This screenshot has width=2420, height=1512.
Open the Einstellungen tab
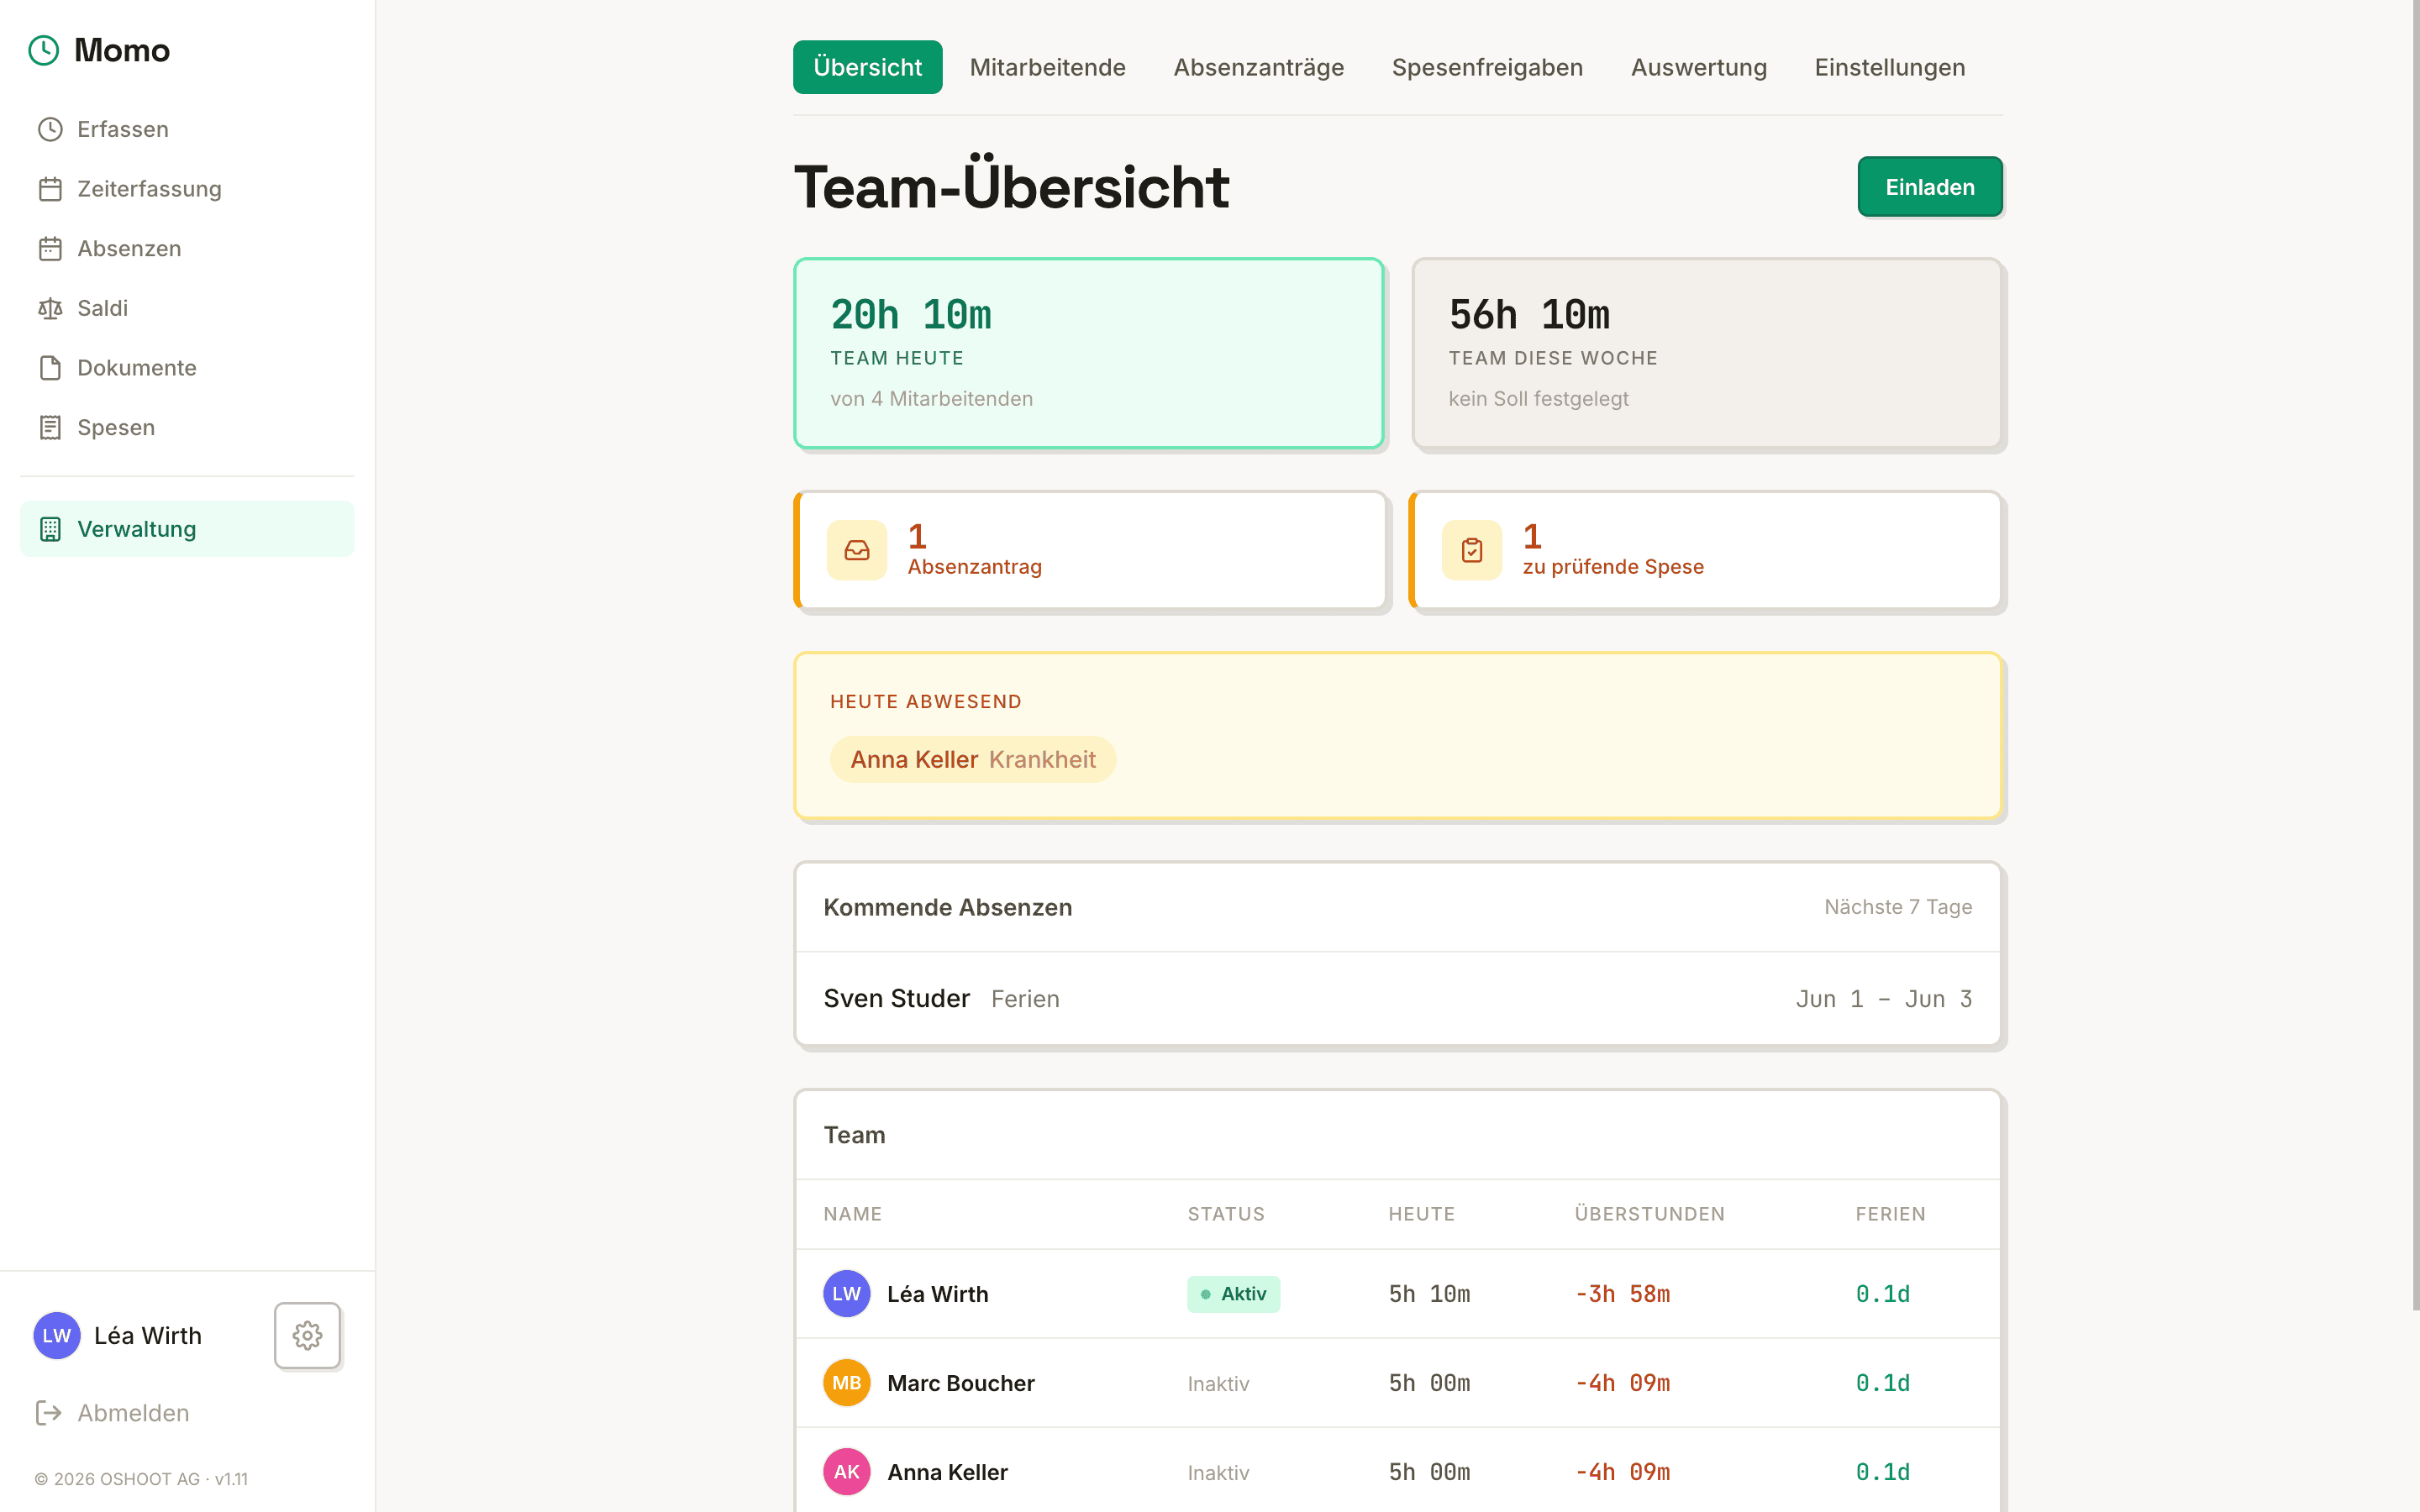(1889, 67)
